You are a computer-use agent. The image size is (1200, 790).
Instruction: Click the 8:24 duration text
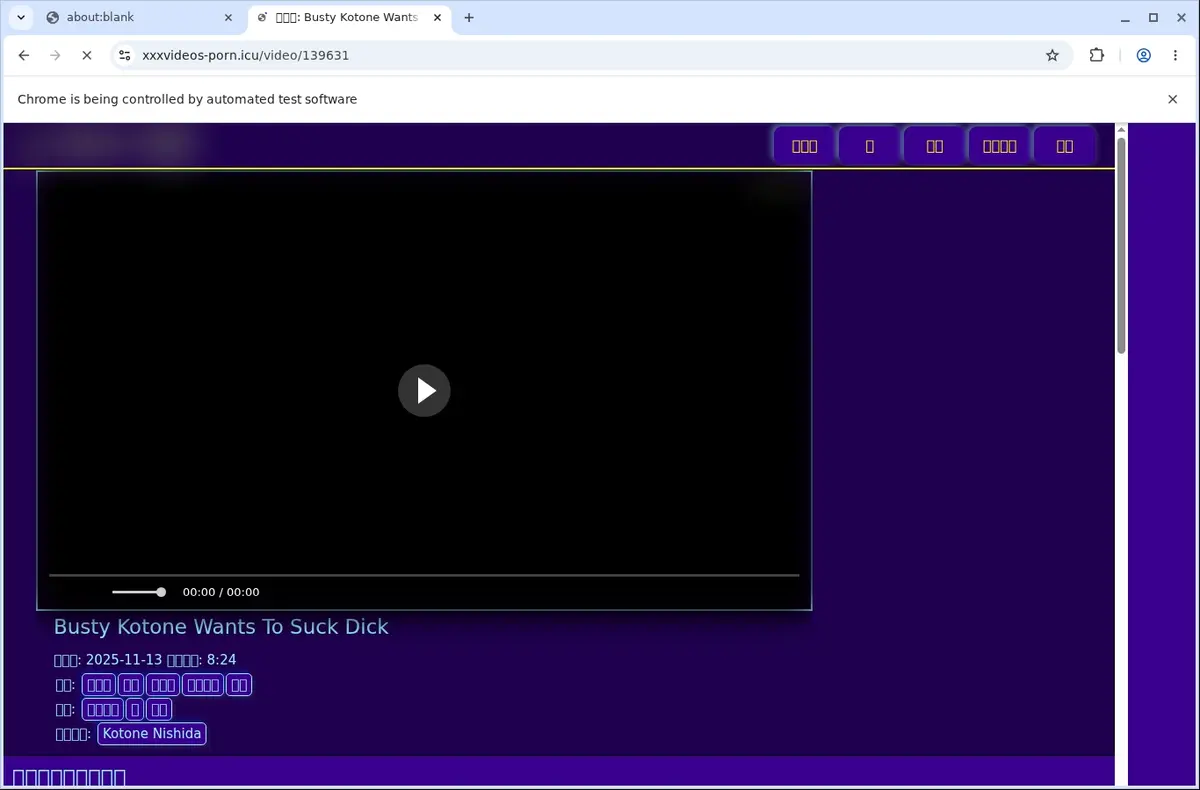(221, 660)
